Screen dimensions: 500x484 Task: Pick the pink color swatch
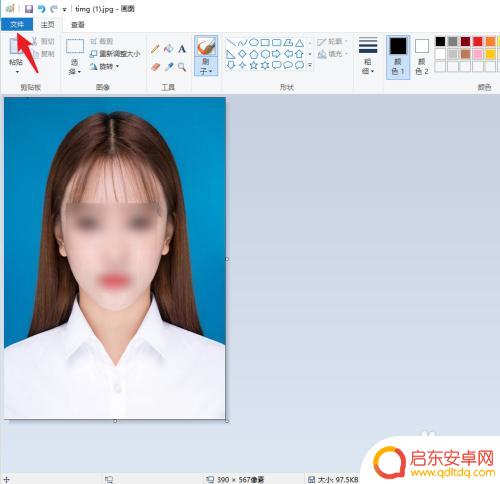pyautogui.click(x=478, y=54)
